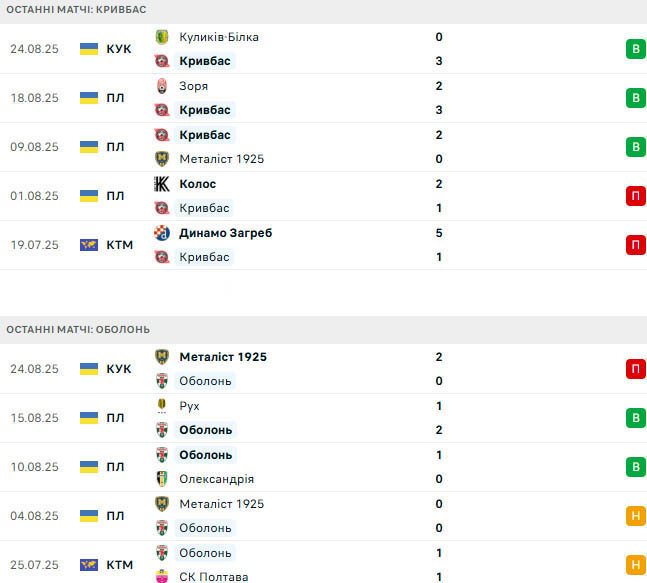Click the КУК competition label for Metalist 1925 match
Image resolution: width=647 pixels, height=583 pixels.
tap(118, 369)
